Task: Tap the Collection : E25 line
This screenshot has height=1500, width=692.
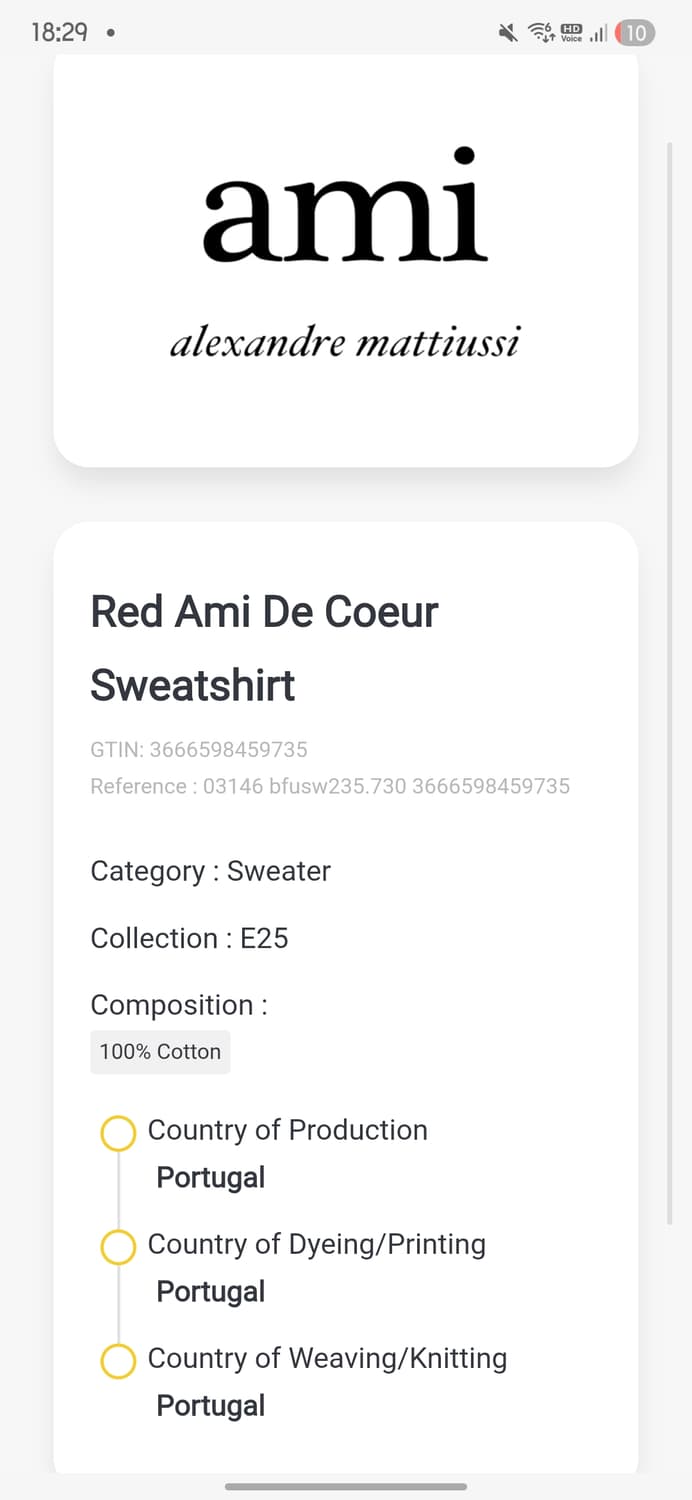Action: point(189,938)
